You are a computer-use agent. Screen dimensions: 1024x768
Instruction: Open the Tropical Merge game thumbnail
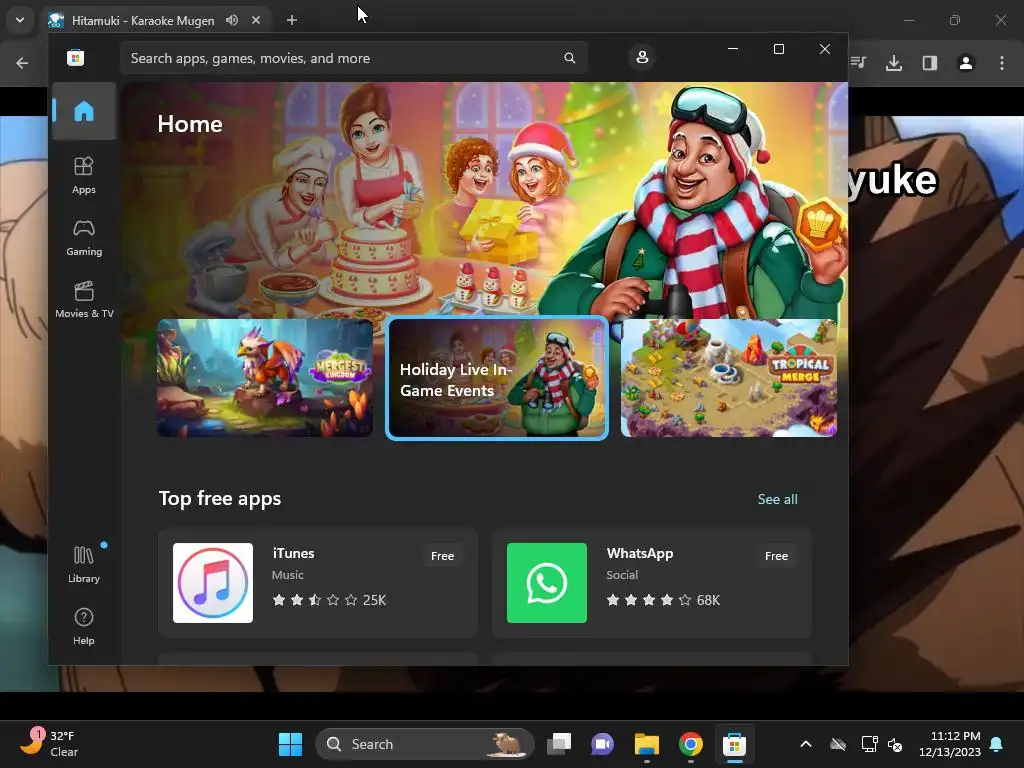coord(729,377)
